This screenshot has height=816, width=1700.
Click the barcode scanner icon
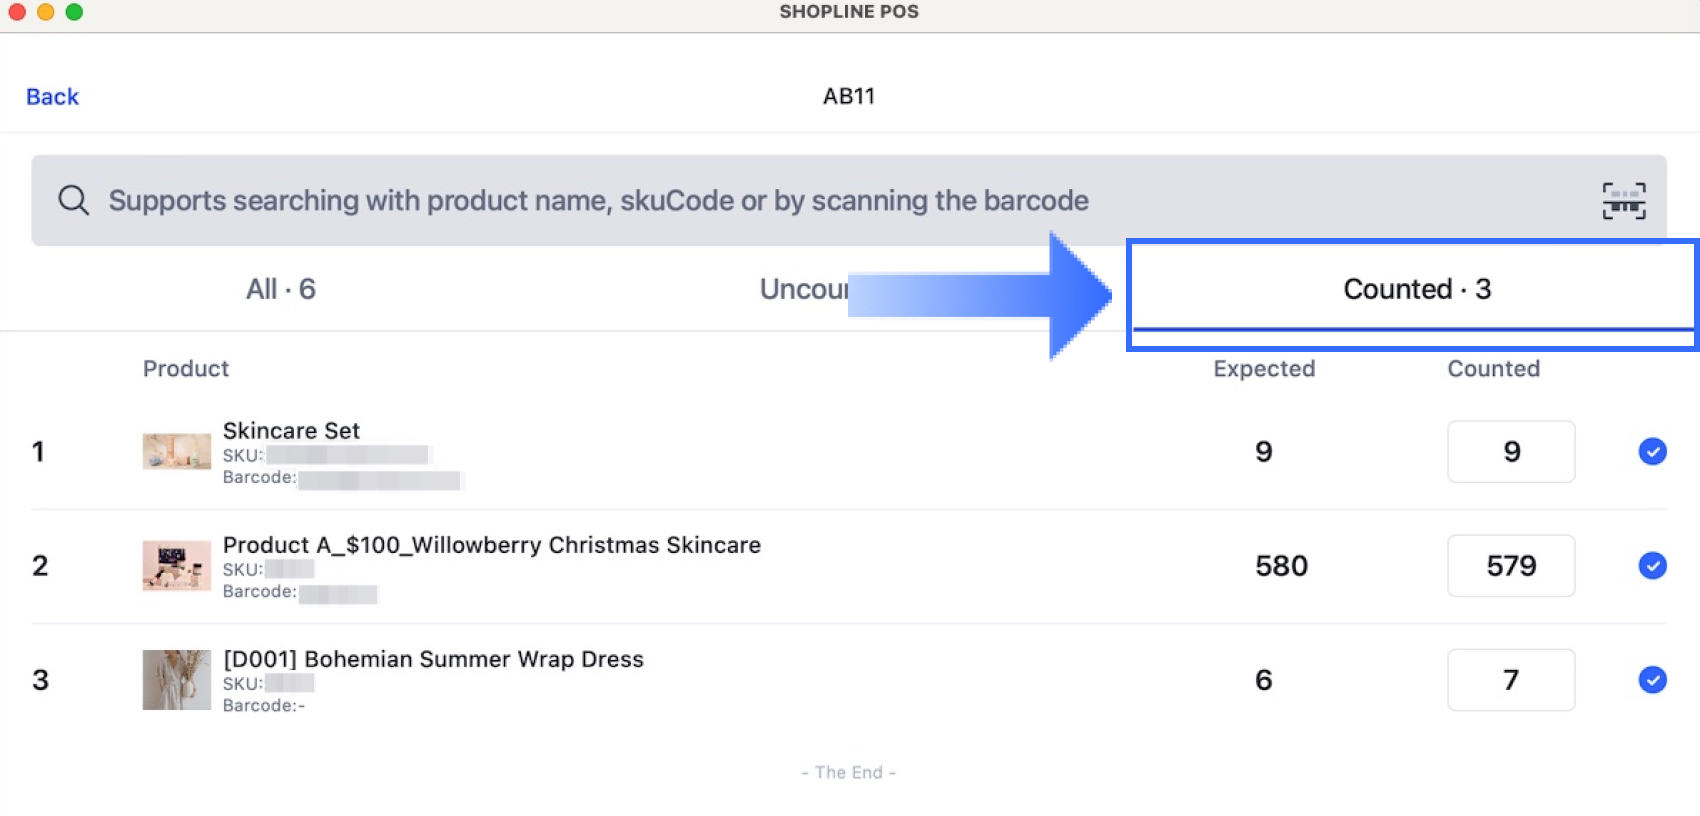[1623, 201]
